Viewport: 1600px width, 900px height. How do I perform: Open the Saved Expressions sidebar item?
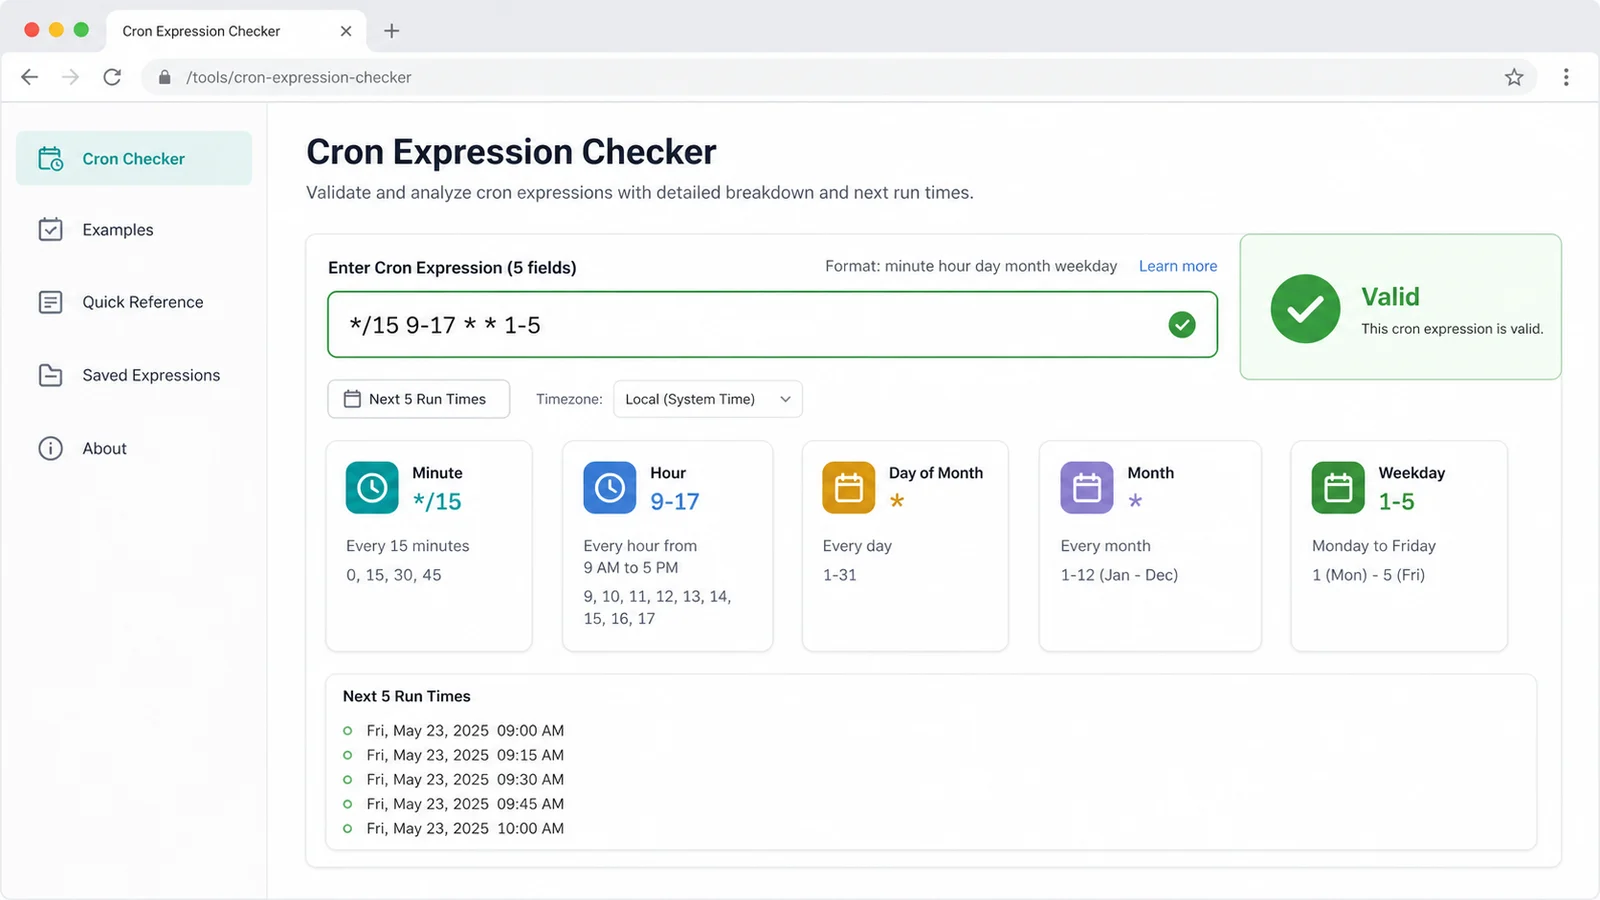coord(134,375)
